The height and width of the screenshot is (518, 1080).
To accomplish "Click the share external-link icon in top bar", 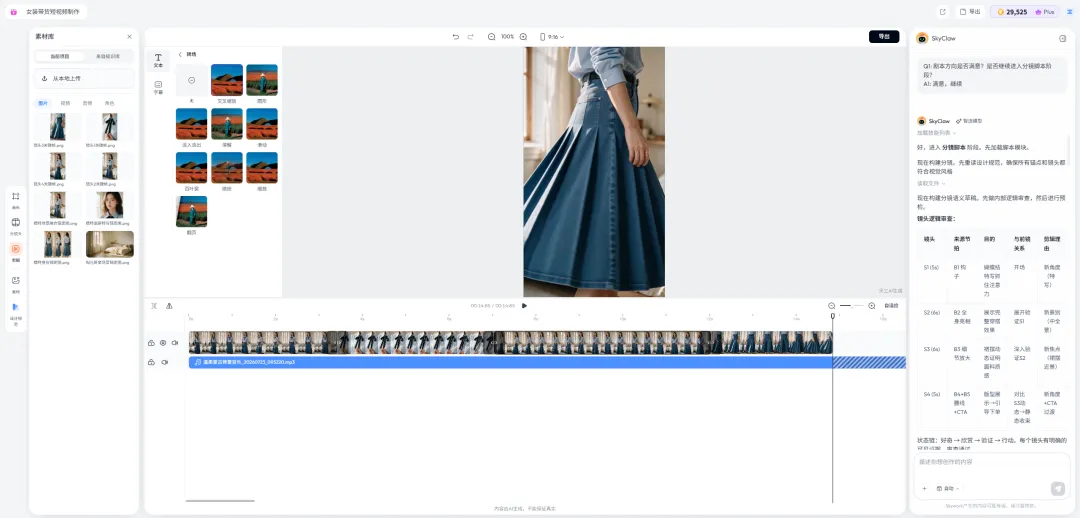I will pyautogui.click(x=943, y=12).
